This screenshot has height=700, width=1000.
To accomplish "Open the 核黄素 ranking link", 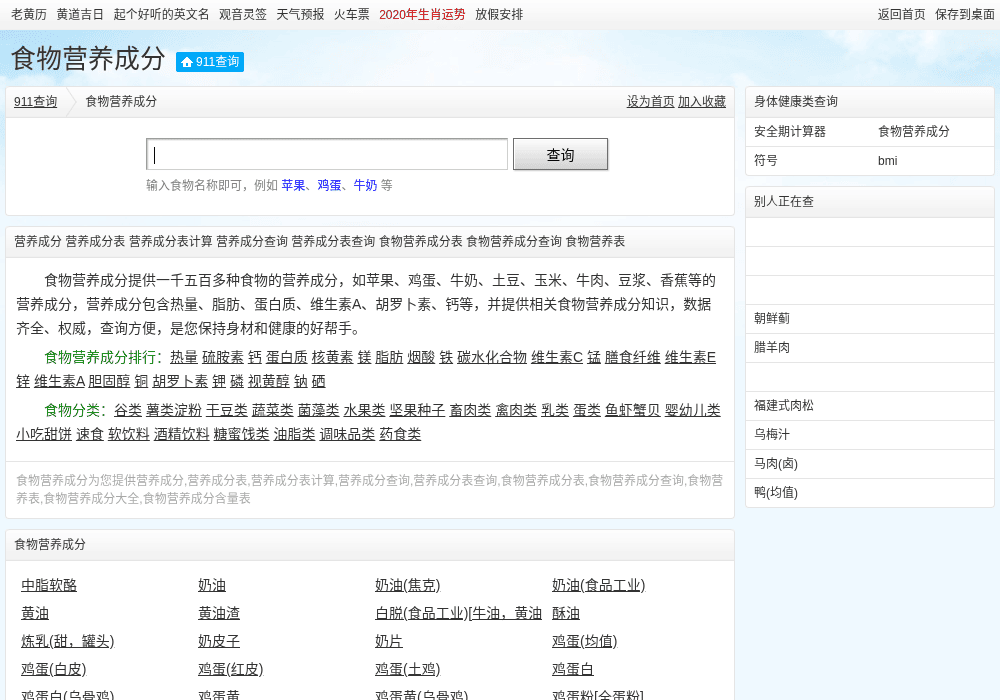I will tap(332, 357).
